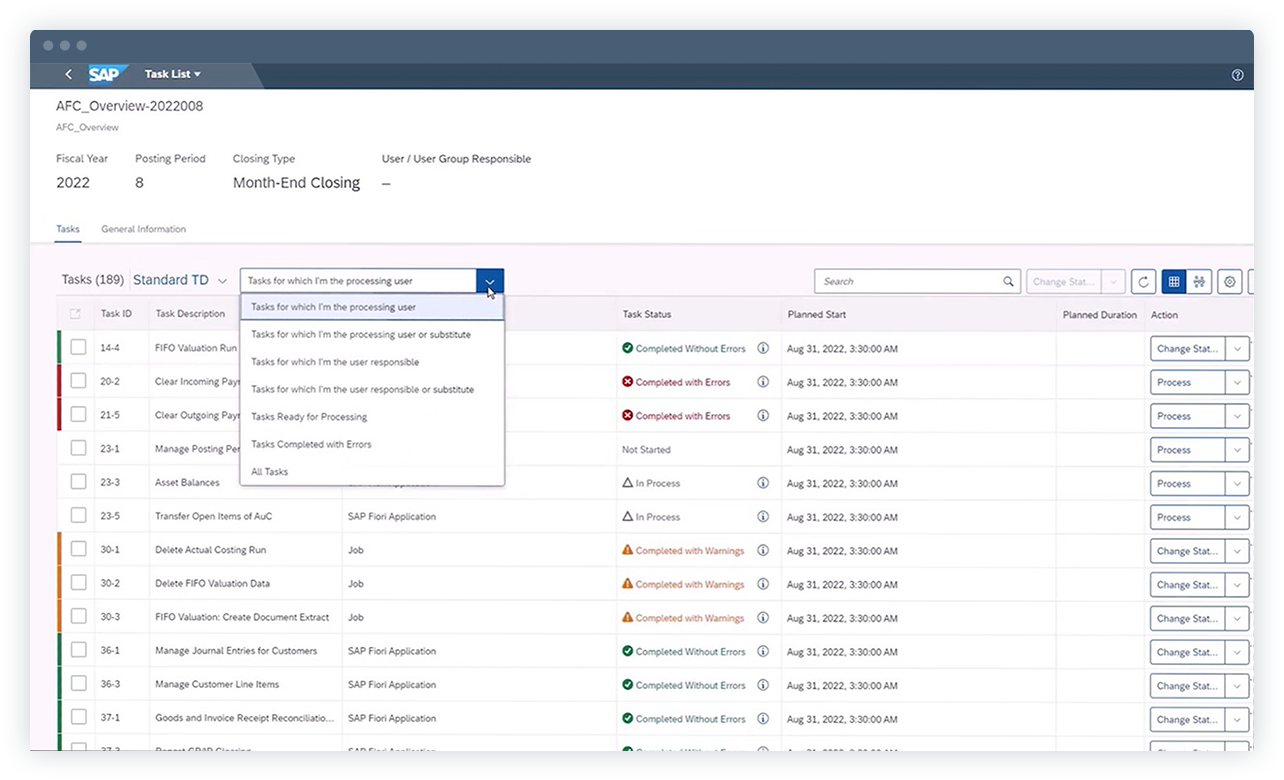Click the info icon next to Completed with Errors
Screen dimensions: 1284x780
tap(763, 382)
